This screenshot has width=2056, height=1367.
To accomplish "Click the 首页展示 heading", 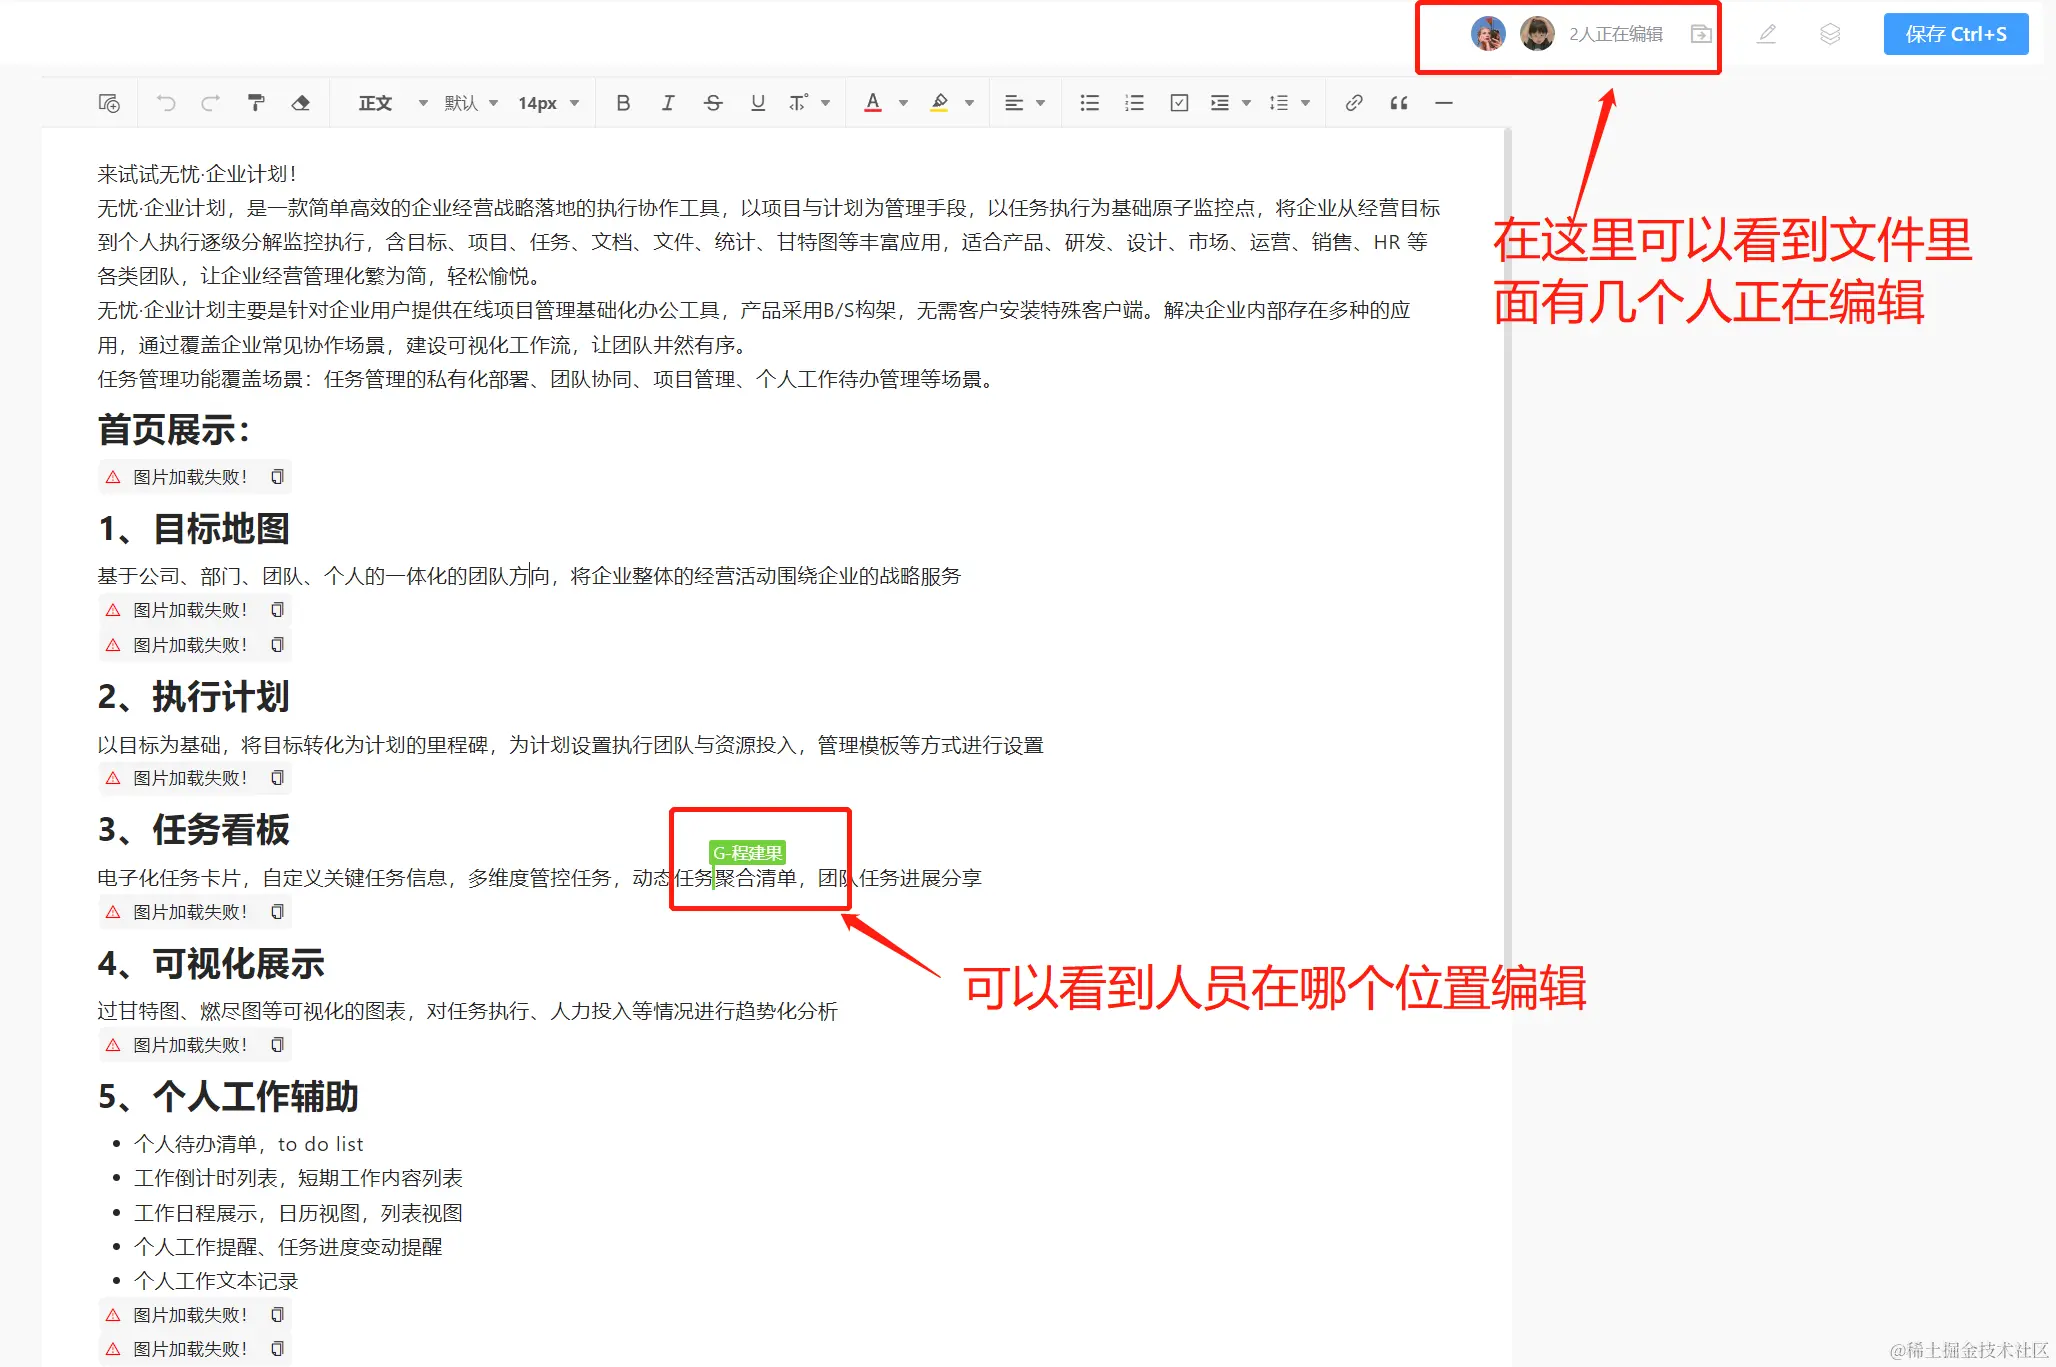I will point(173,430).
